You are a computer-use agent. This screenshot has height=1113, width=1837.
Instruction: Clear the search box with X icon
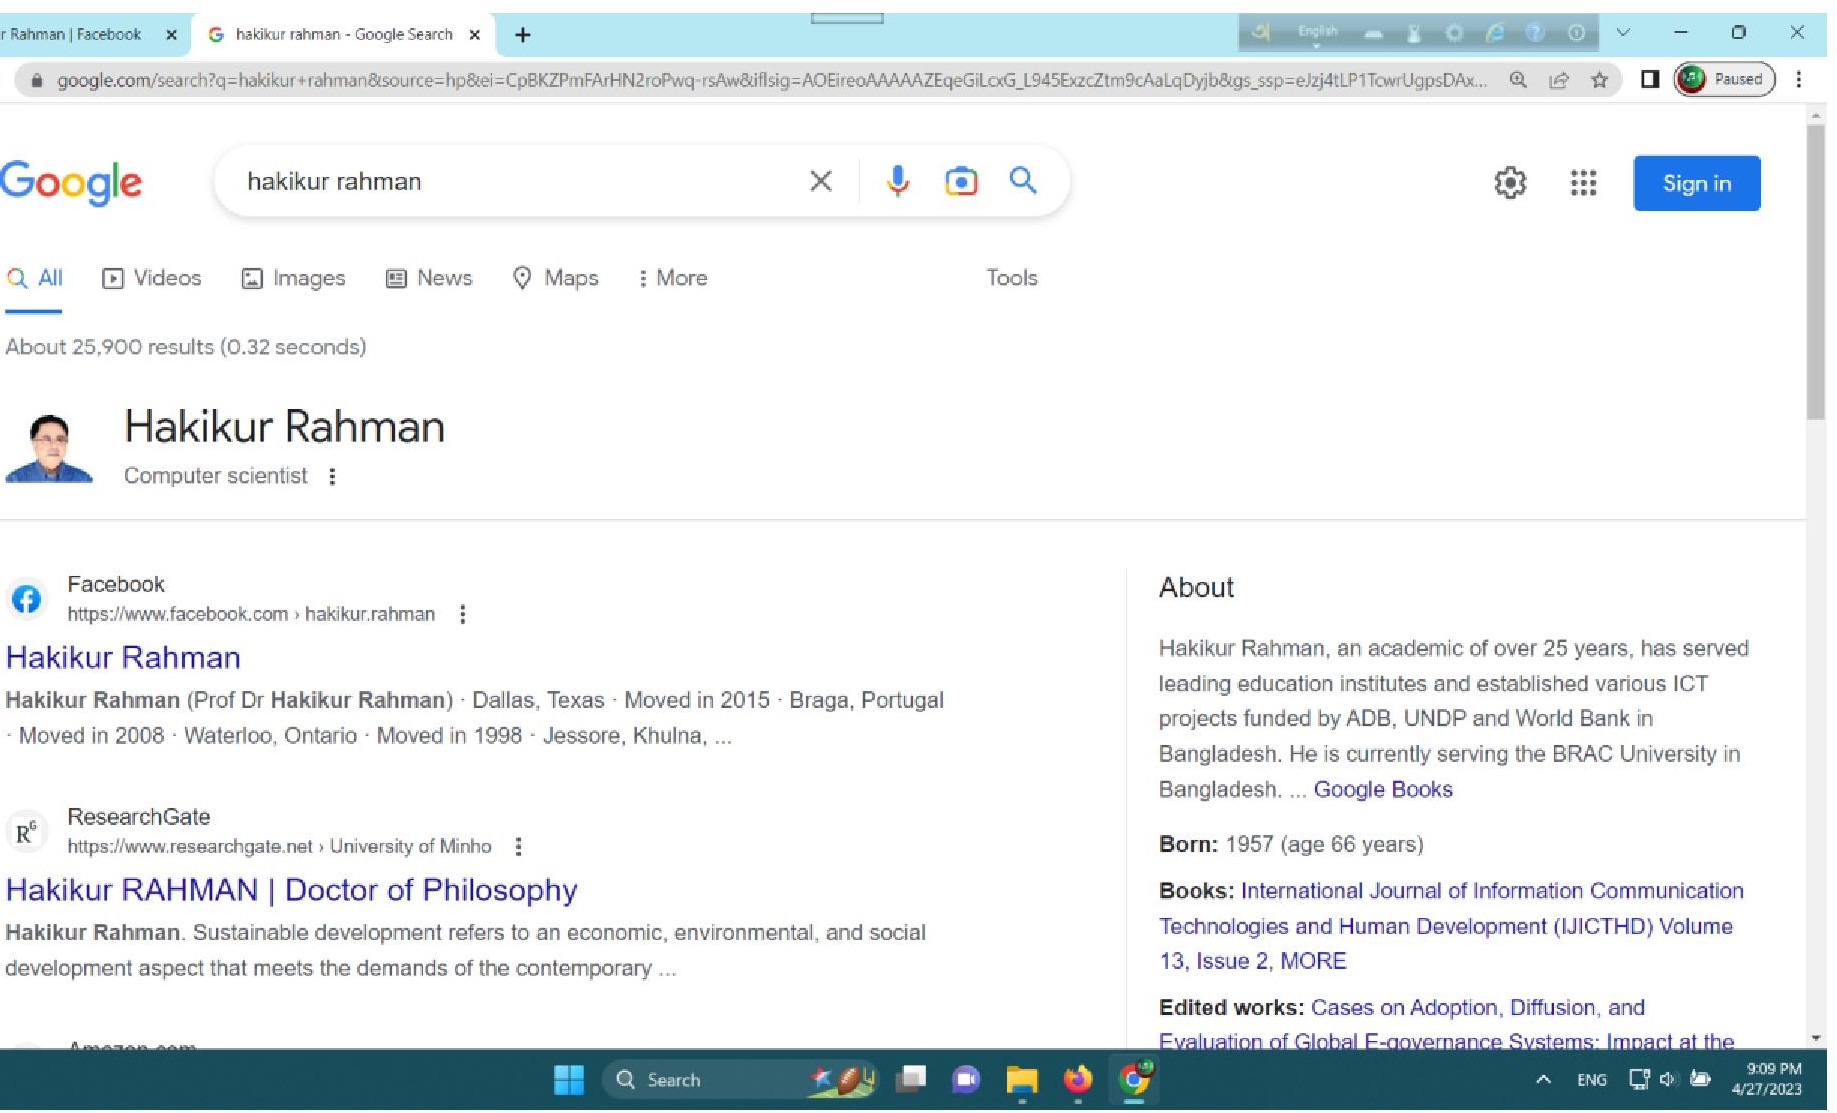pyautogui.click(x=820, y=181)
